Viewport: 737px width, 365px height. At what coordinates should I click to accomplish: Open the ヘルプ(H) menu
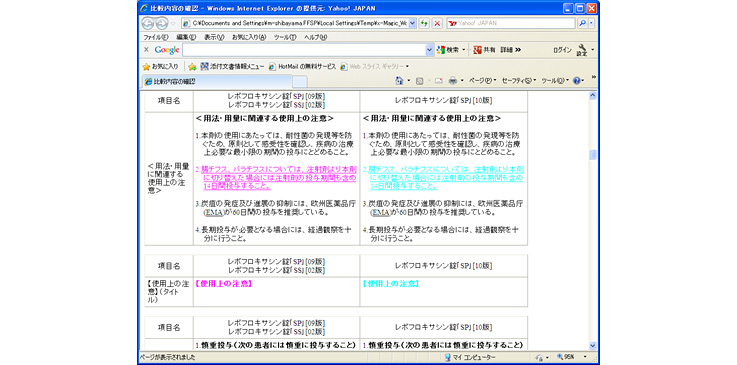(316, 37)
